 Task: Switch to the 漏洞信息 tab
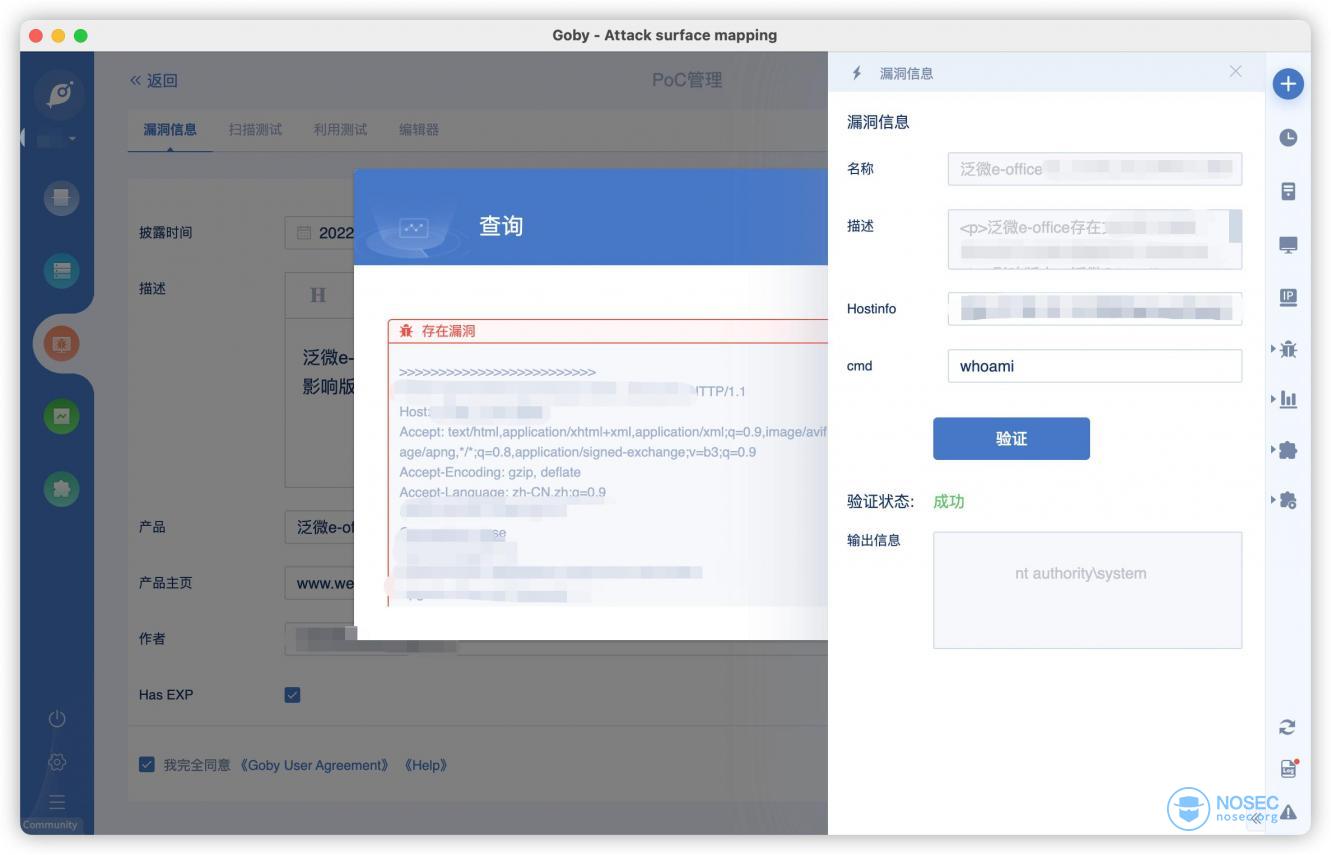pyautogui.click(x=170, y=130)
